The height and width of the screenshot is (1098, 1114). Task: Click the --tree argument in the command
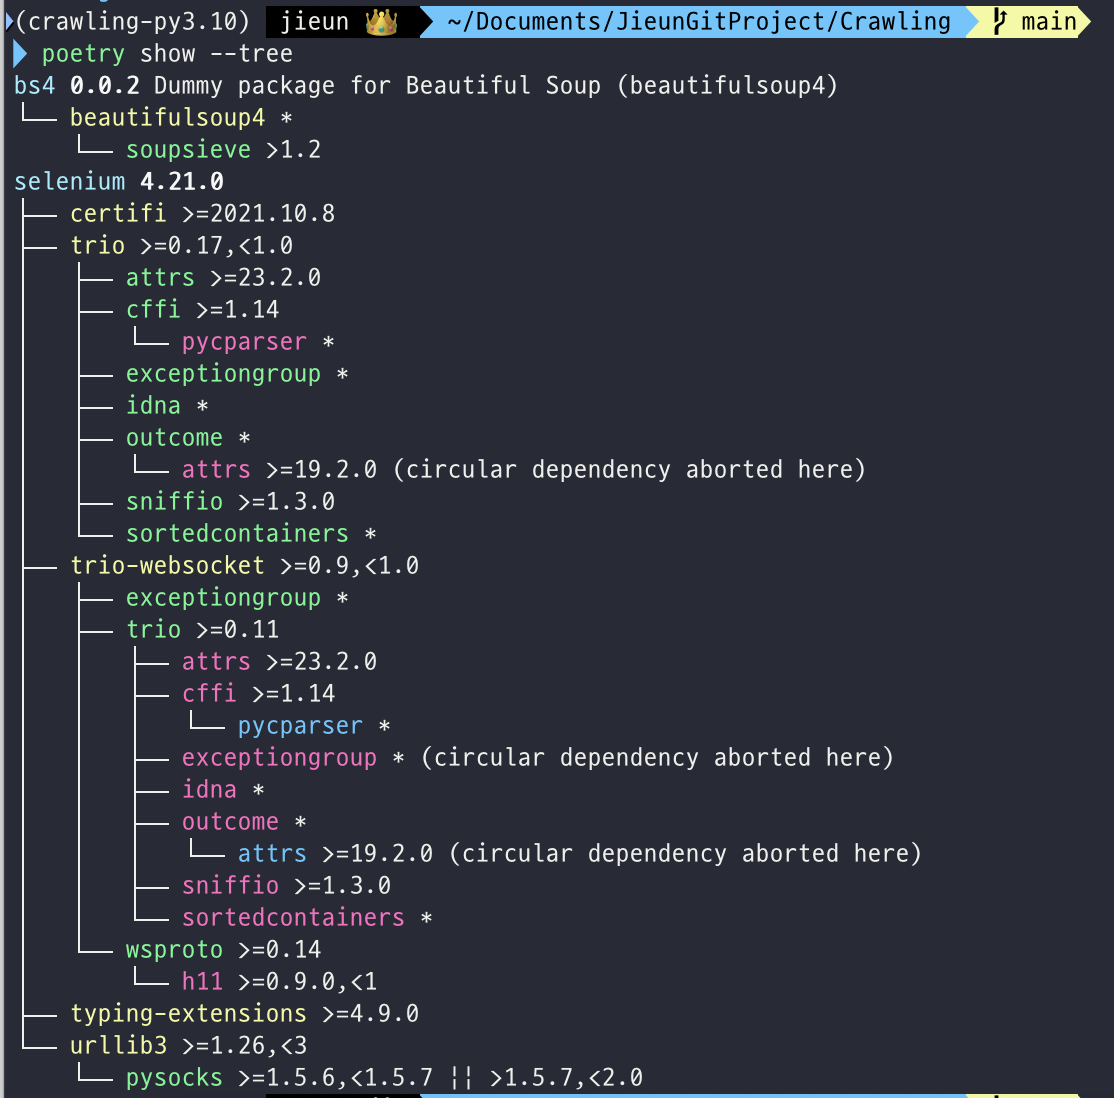(252, 54)
